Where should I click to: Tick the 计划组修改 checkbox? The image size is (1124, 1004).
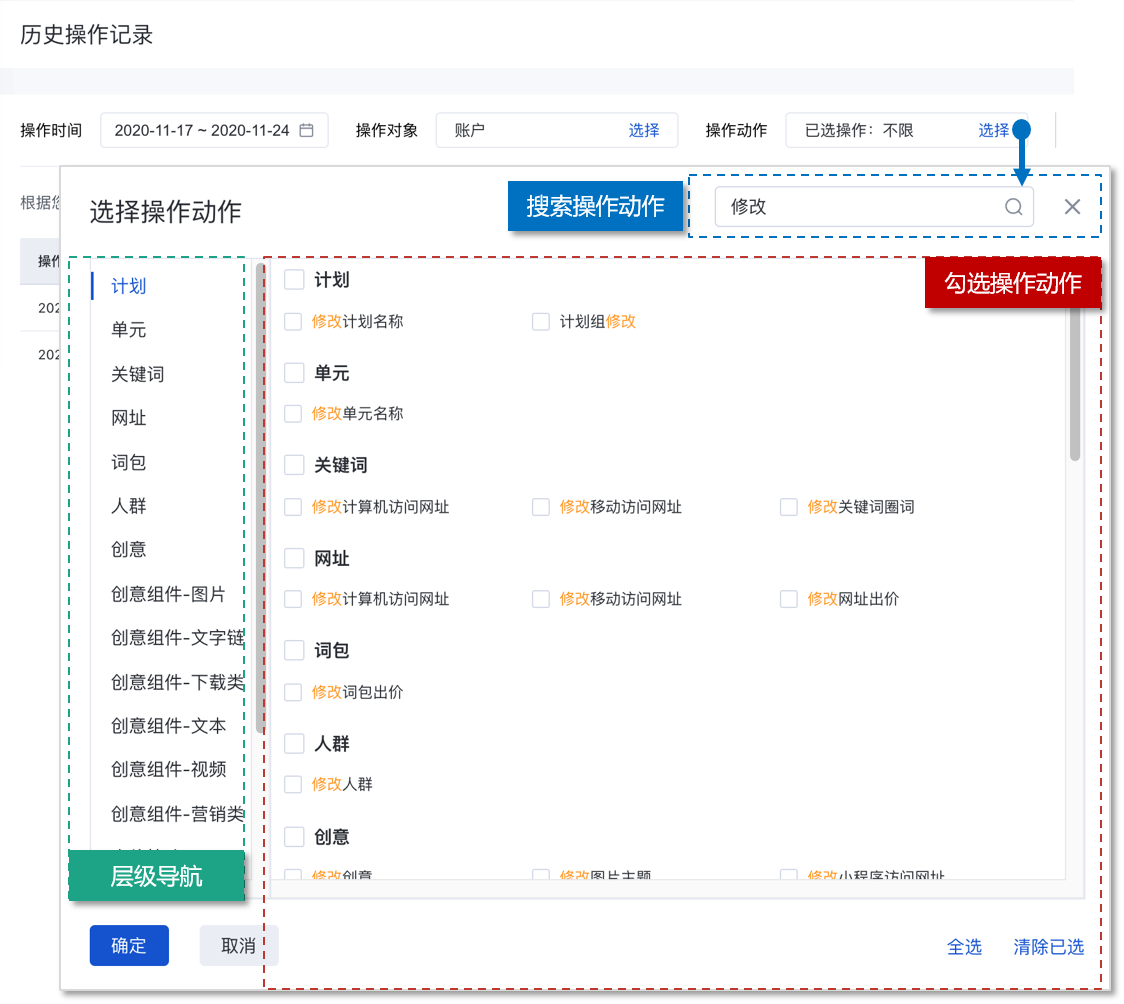pyautogui.click(x=541, y=322)
